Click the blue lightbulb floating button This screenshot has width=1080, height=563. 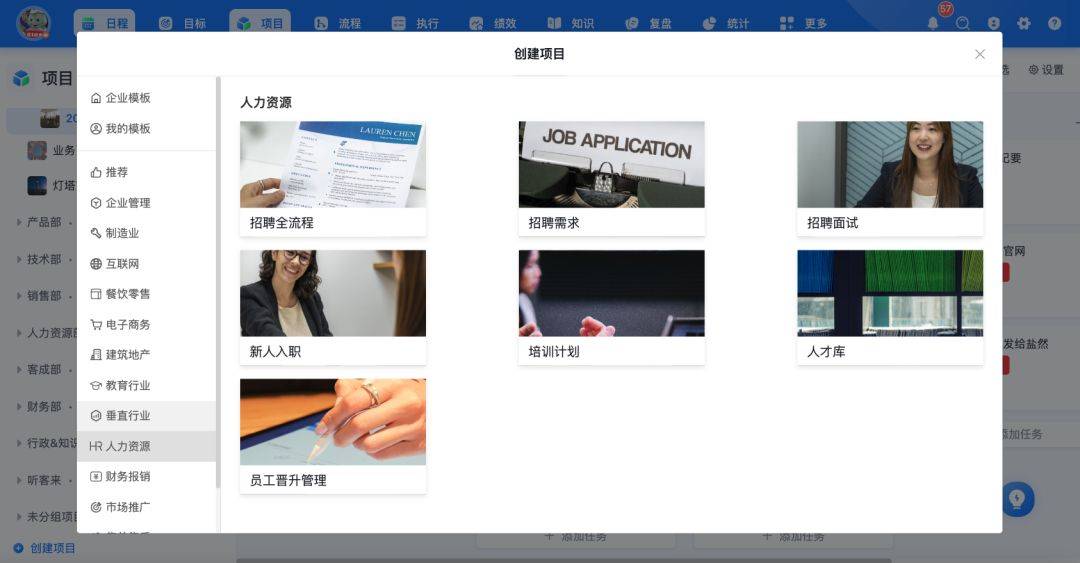point(1017,499)
